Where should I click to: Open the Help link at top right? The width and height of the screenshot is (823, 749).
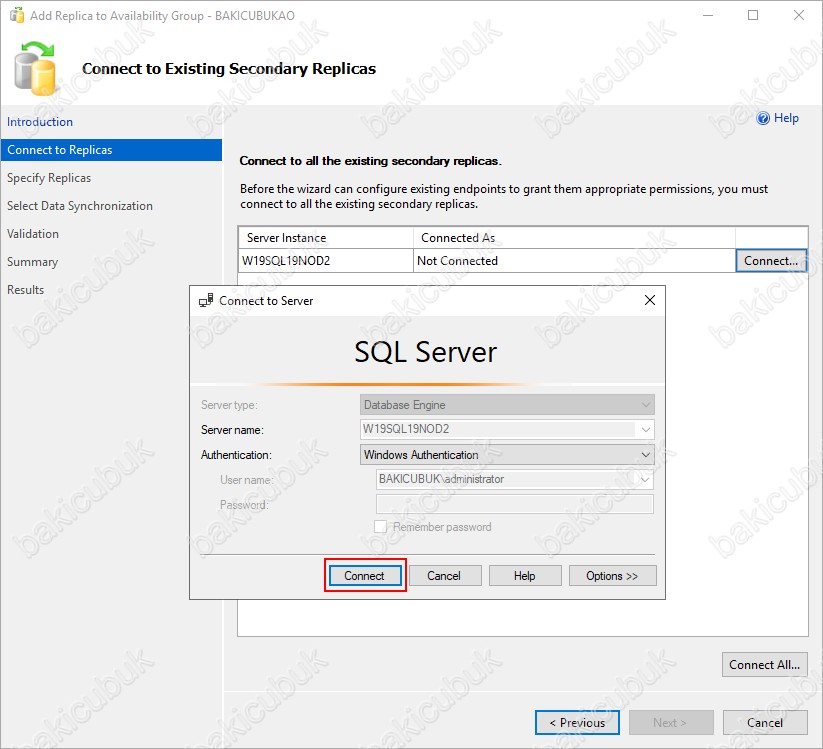pos(786,118)
